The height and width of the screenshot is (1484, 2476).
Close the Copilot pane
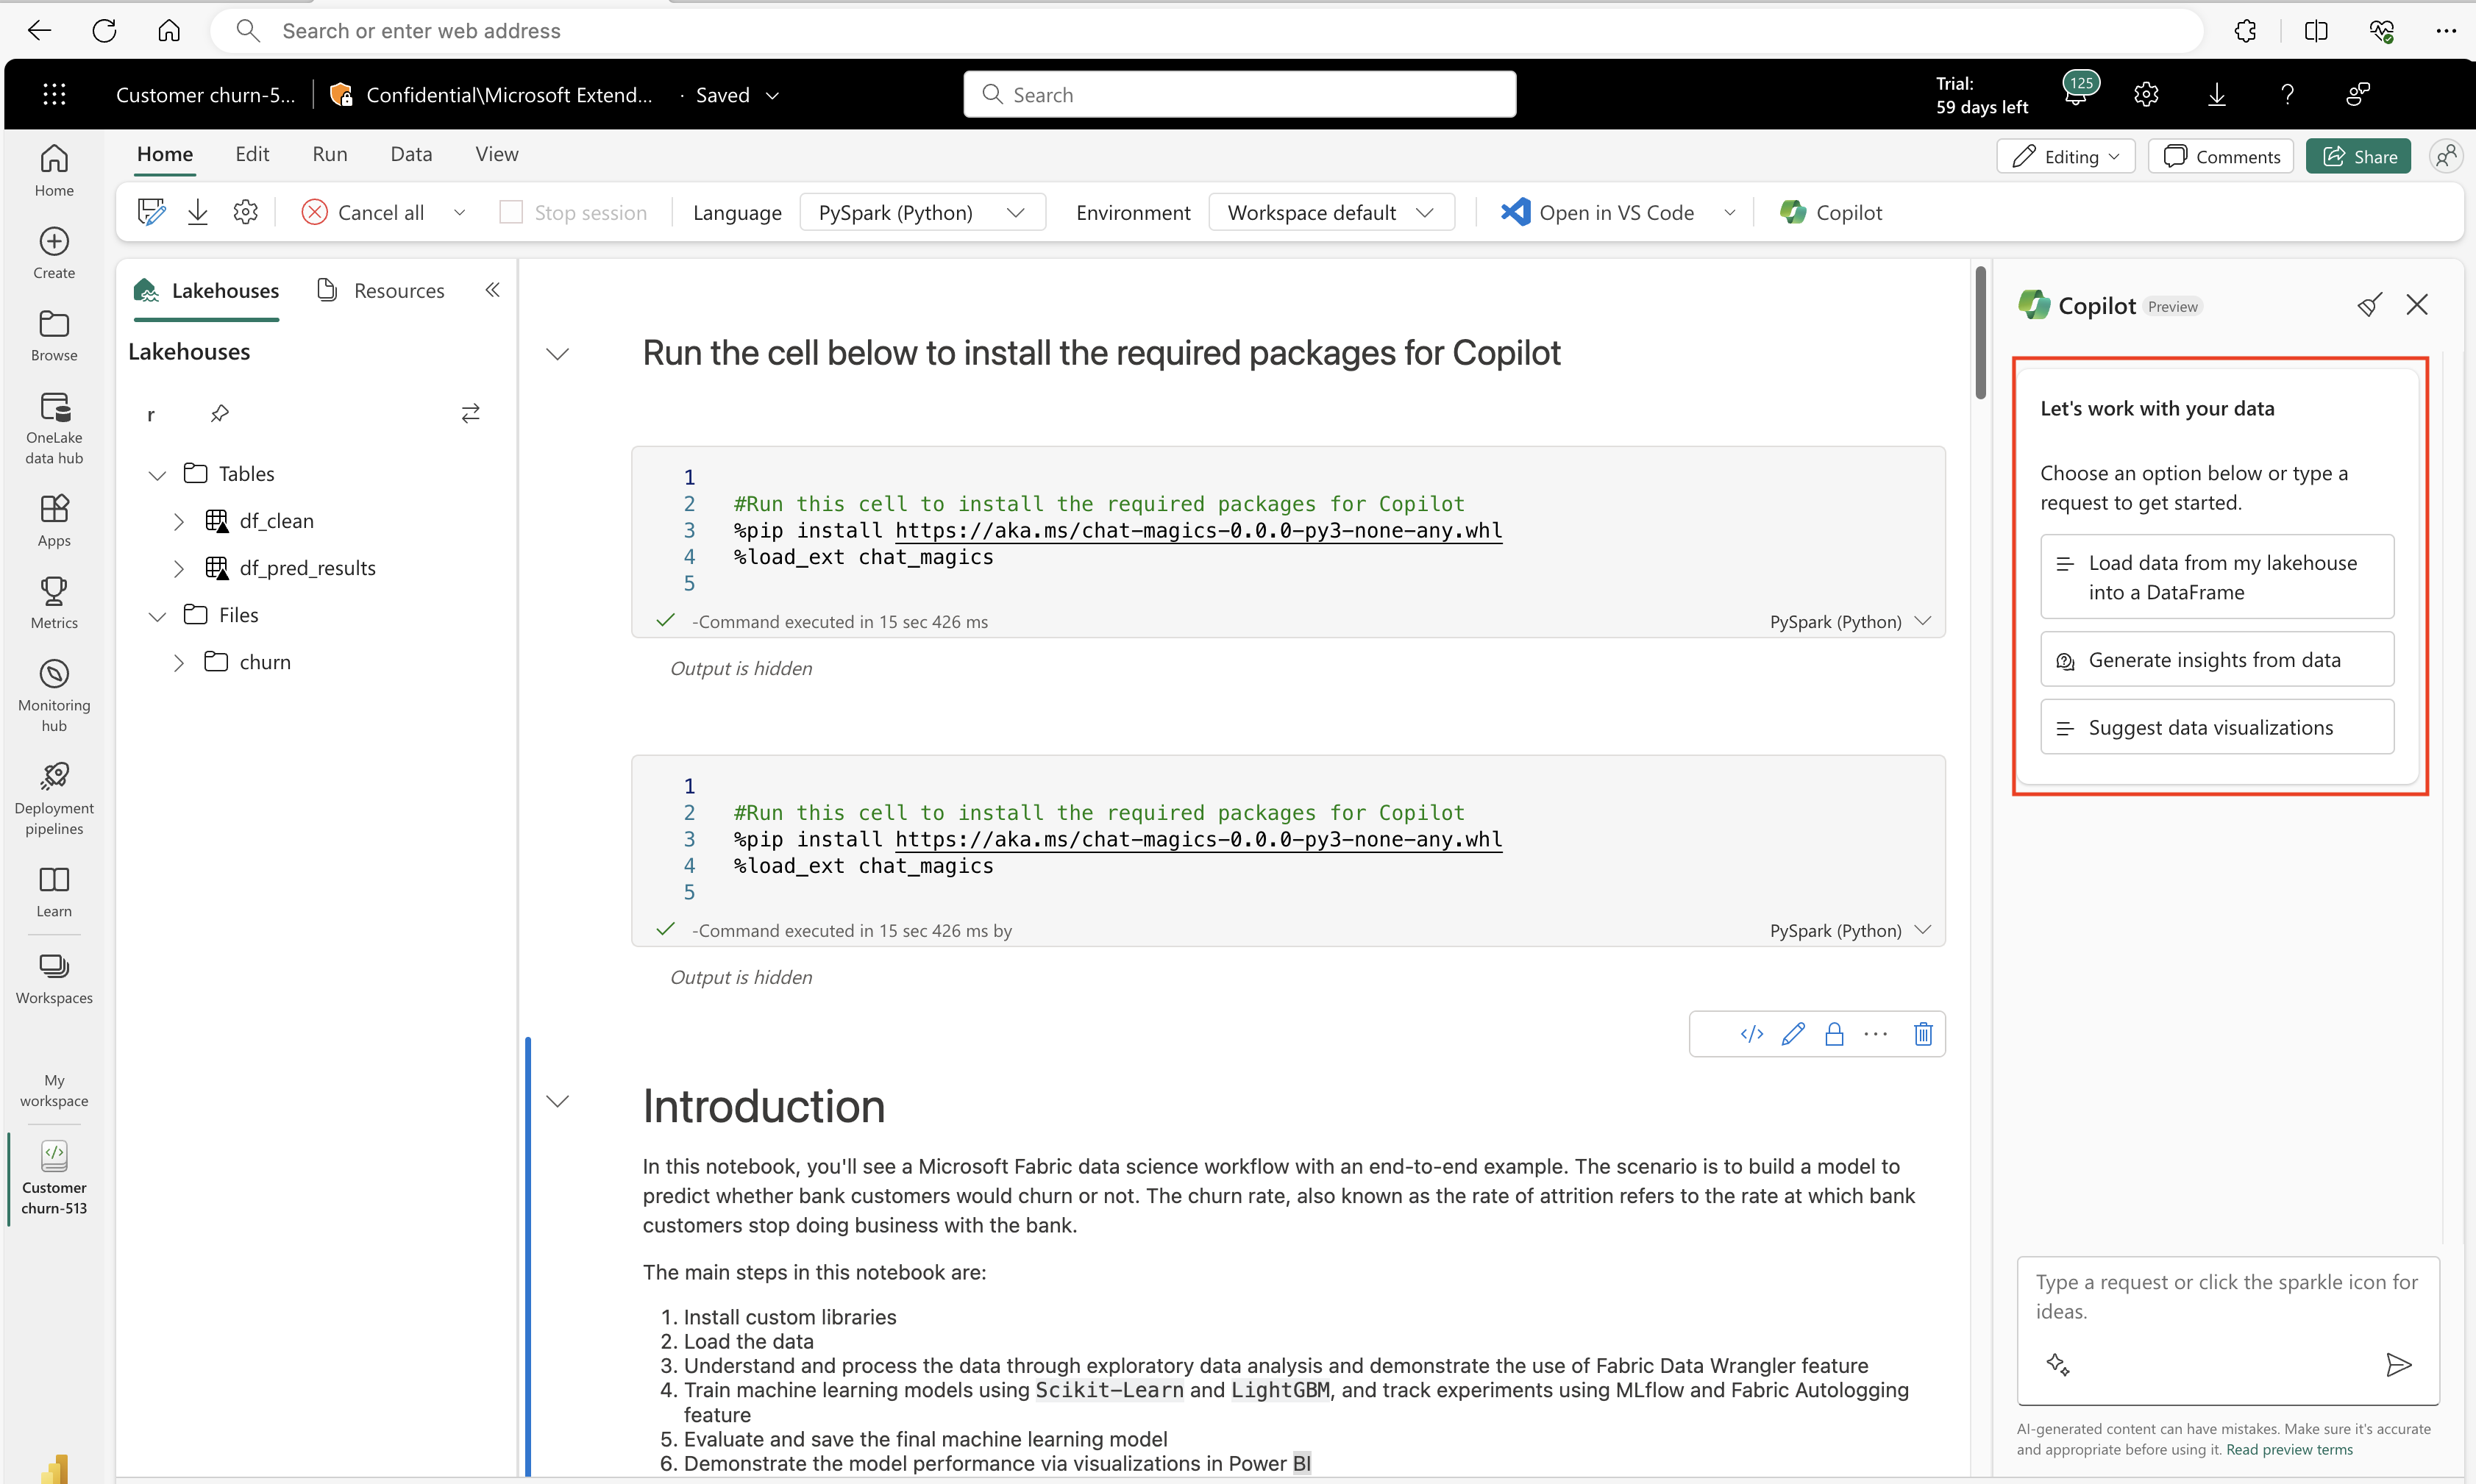click(2417, 305)
